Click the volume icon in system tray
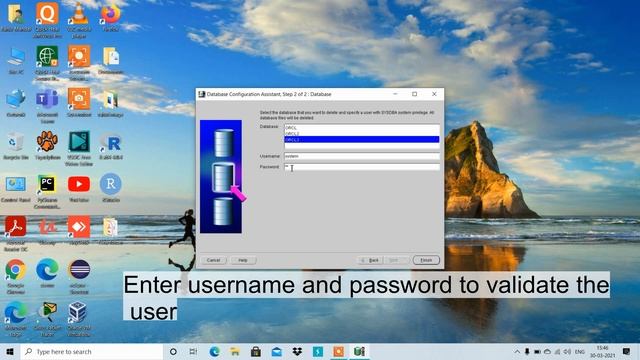This screenshot has width=640, height=360. tap(567, 351)
